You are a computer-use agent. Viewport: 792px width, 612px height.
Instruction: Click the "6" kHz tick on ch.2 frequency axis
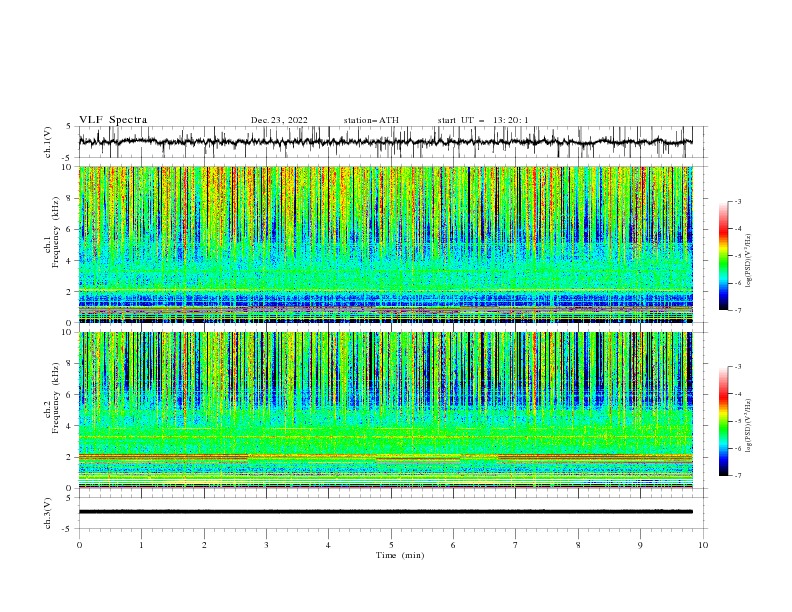coord(70,395)
